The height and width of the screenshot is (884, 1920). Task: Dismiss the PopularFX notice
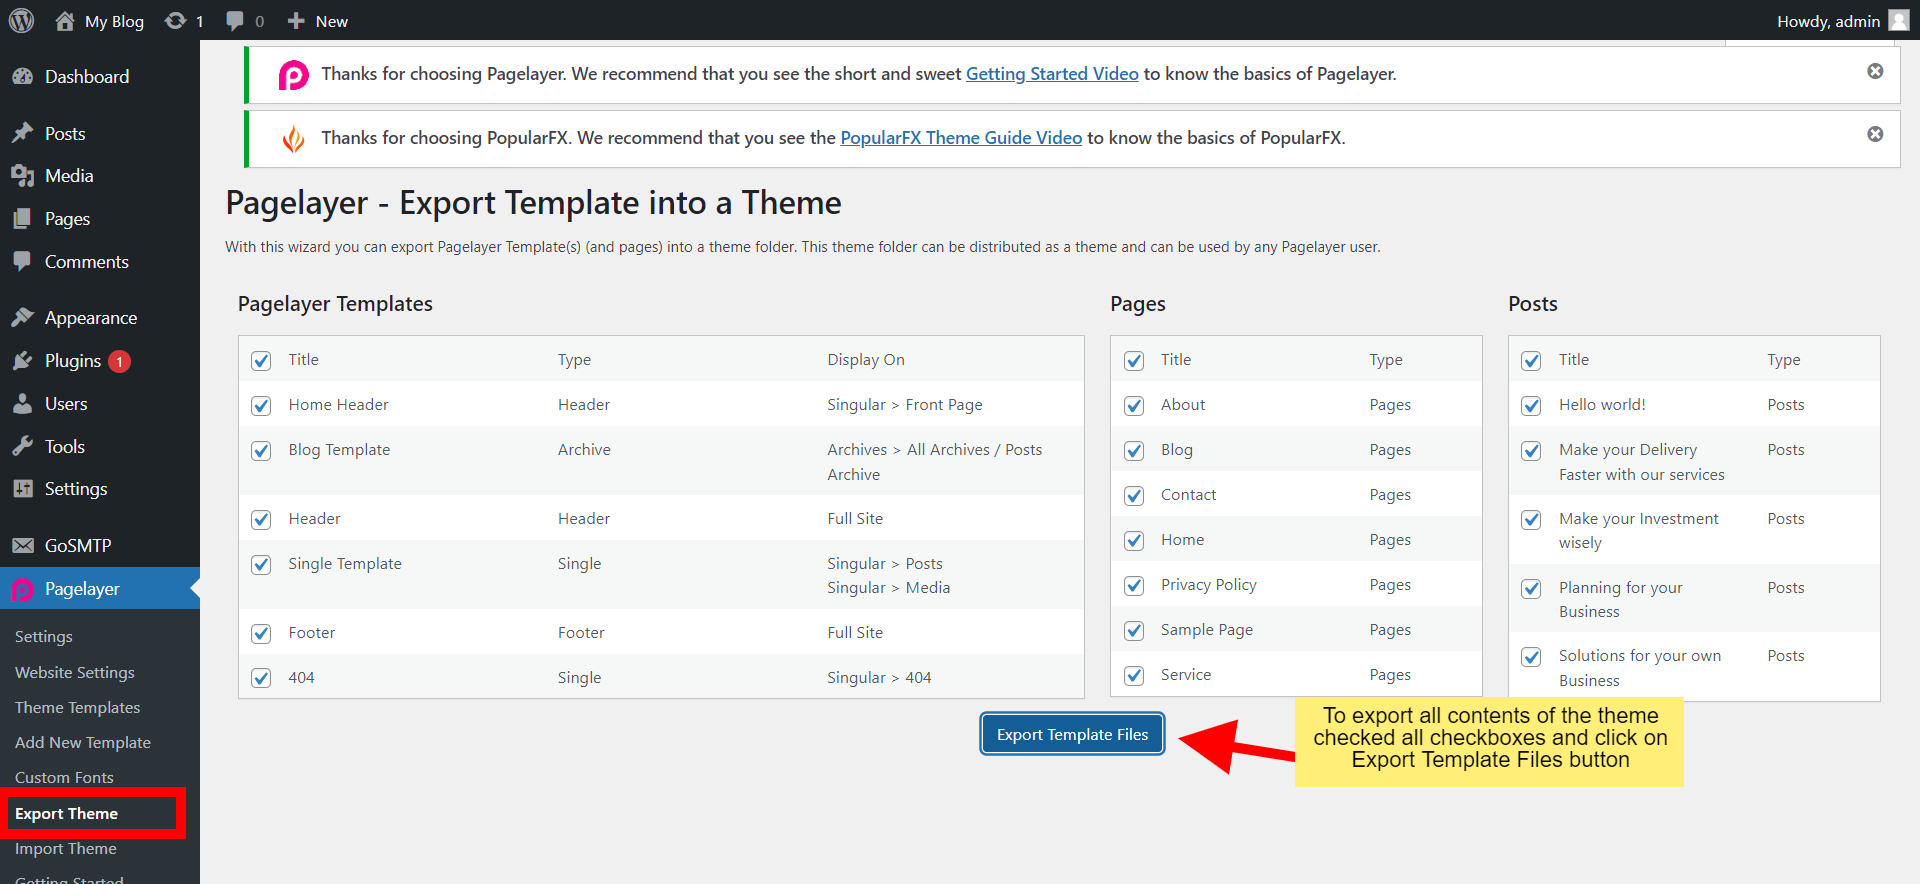tap(1875, 134)
